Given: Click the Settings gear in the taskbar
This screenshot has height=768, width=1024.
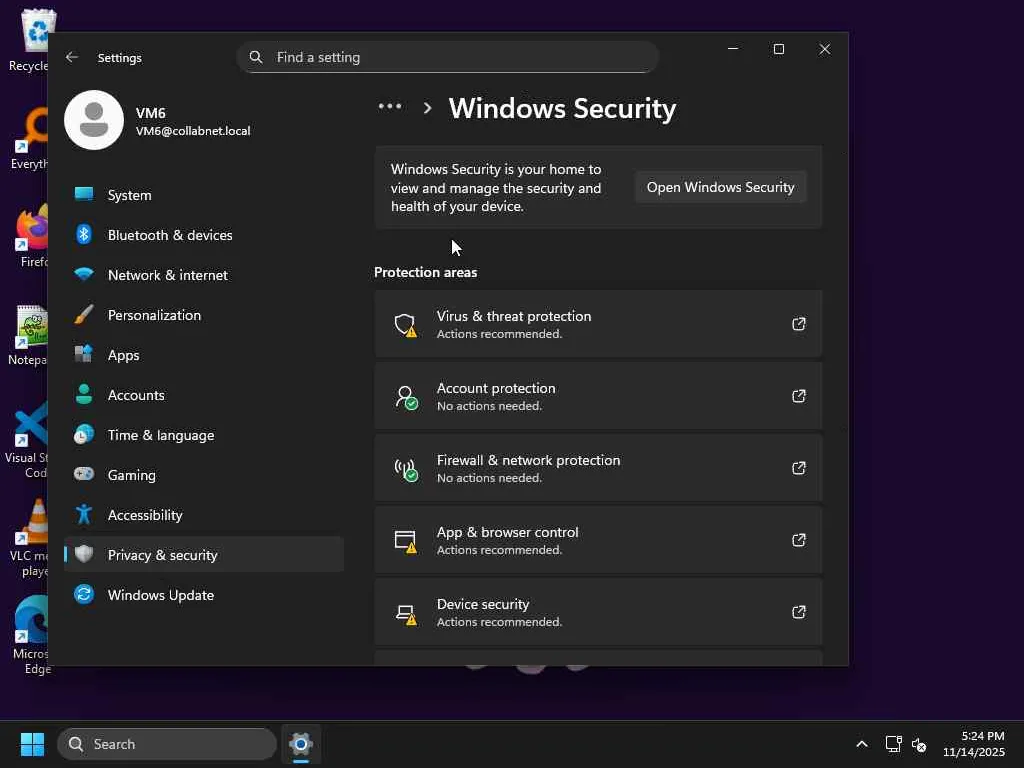Looking at the screenshot, I should point(301,744).
